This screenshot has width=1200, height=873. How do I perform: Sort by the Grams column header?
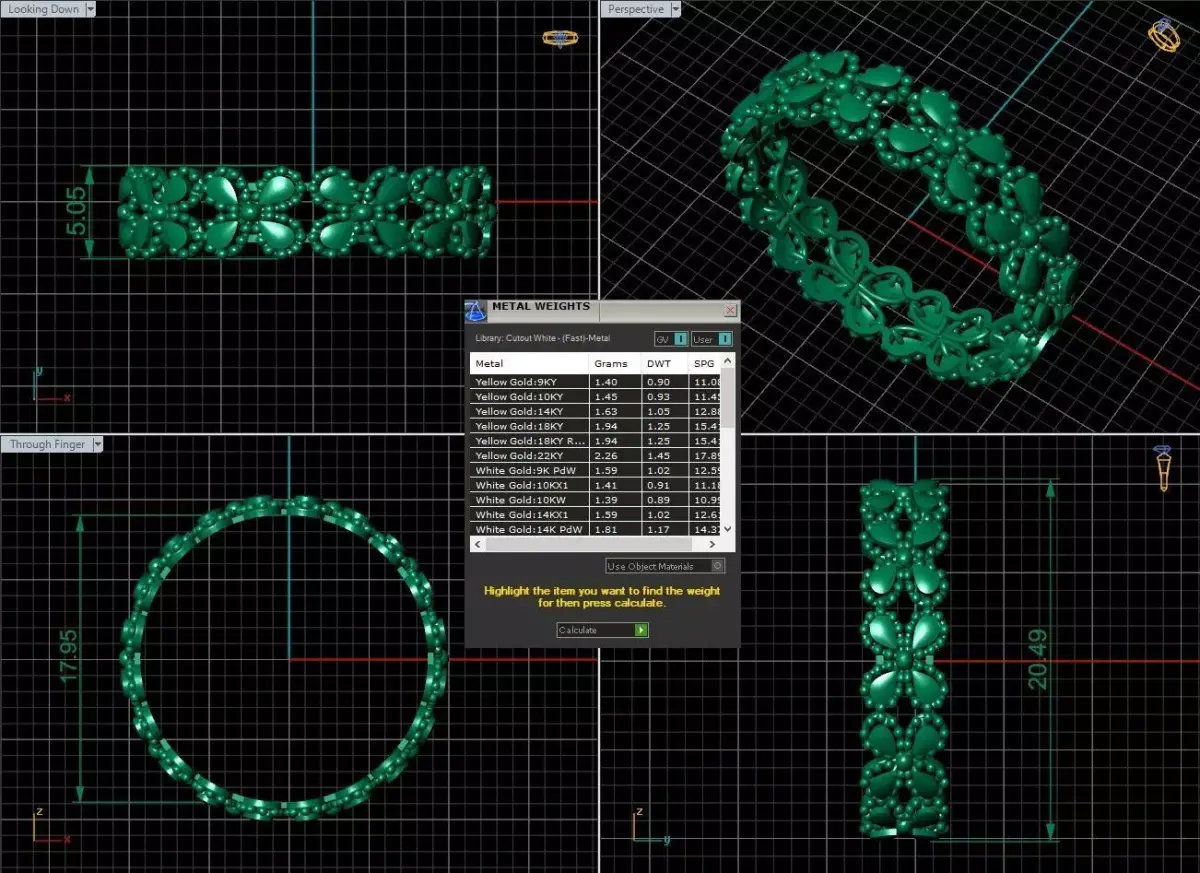[x=614, y=363]
